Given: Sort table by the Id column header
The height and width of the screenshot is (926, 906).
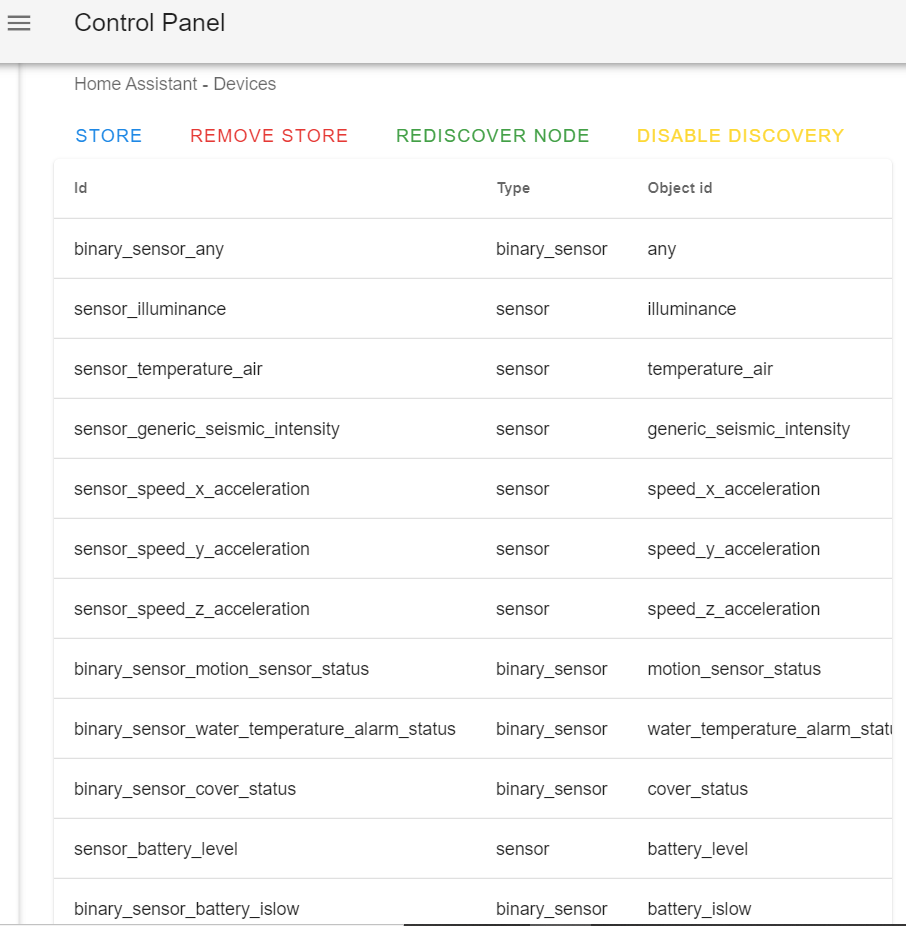Looking at the screenshot, I should (81, 188).
